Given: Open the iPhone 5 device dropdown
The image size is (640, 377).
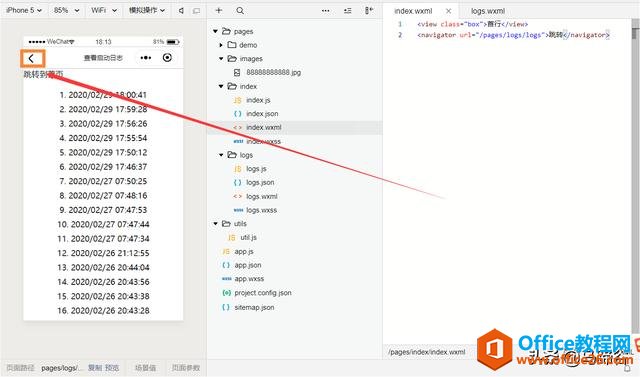Looking at the screenshot, I should click(24, 10).
